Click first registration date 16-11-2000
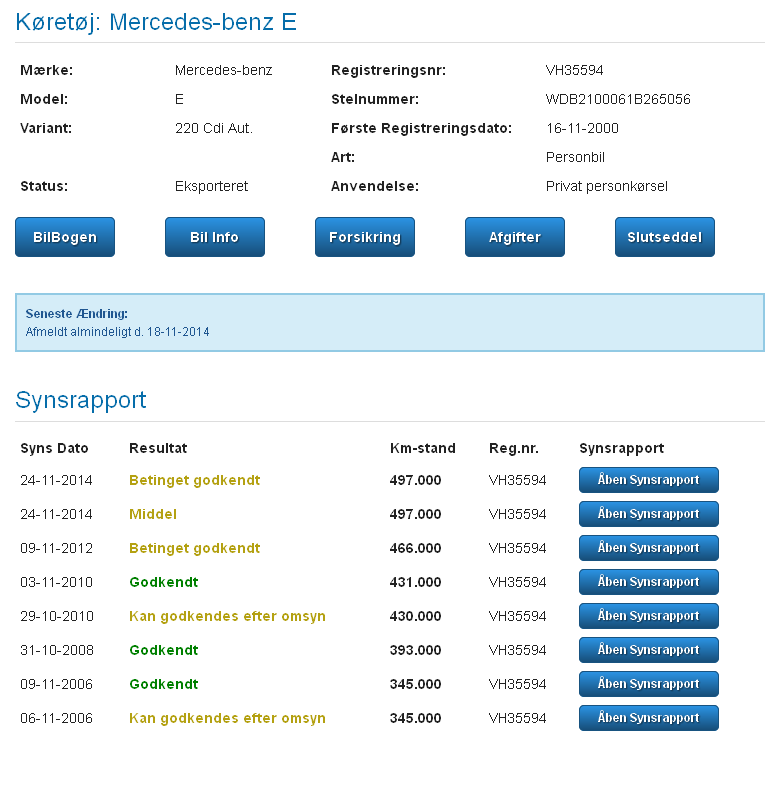This screenshot has width=778, height=790. pyautogui.click(x=582, y=128)
